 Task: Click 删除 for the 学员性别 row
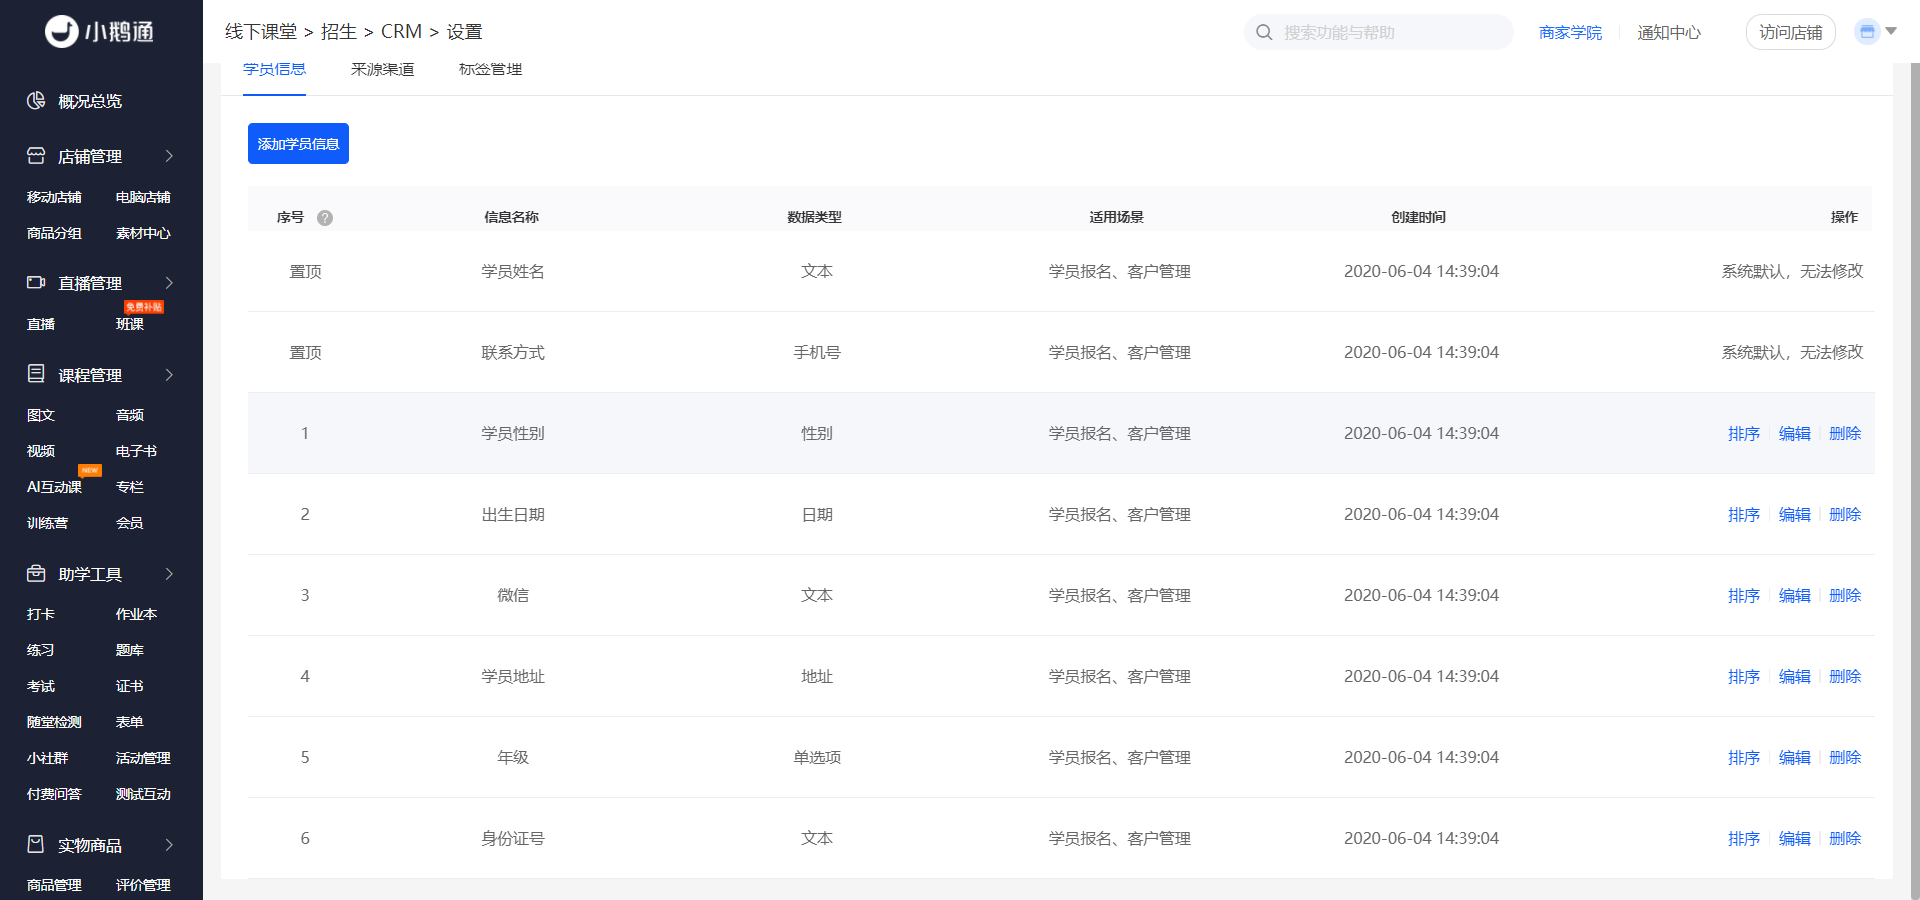click(1845, 433)
